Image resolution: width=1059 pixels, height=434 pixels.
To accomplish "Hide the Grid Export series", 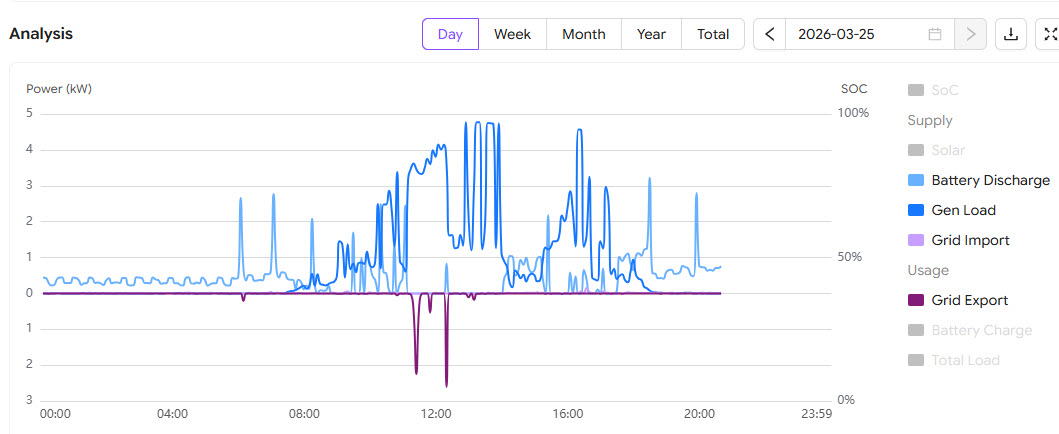I will coord(916,300).
